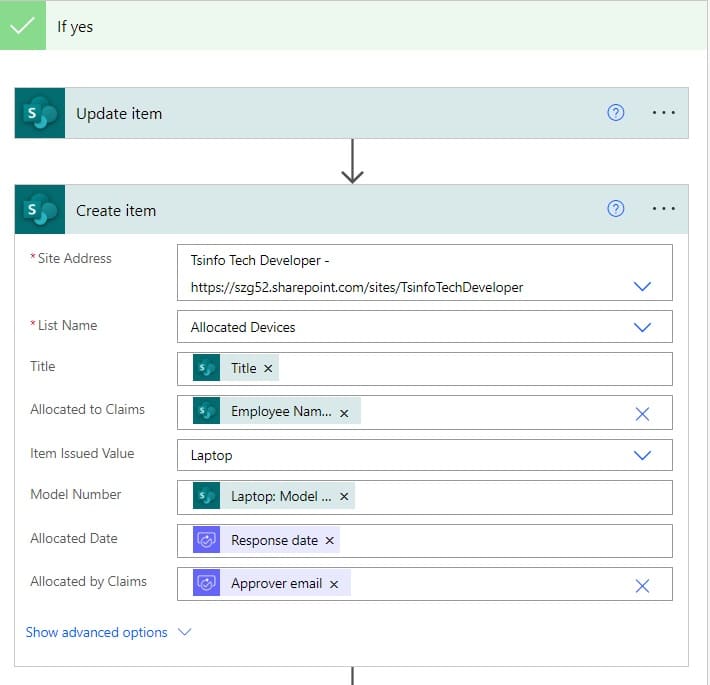Remove the Response date token
Screen dimensions: 710x685
click(x=330, y=541)
